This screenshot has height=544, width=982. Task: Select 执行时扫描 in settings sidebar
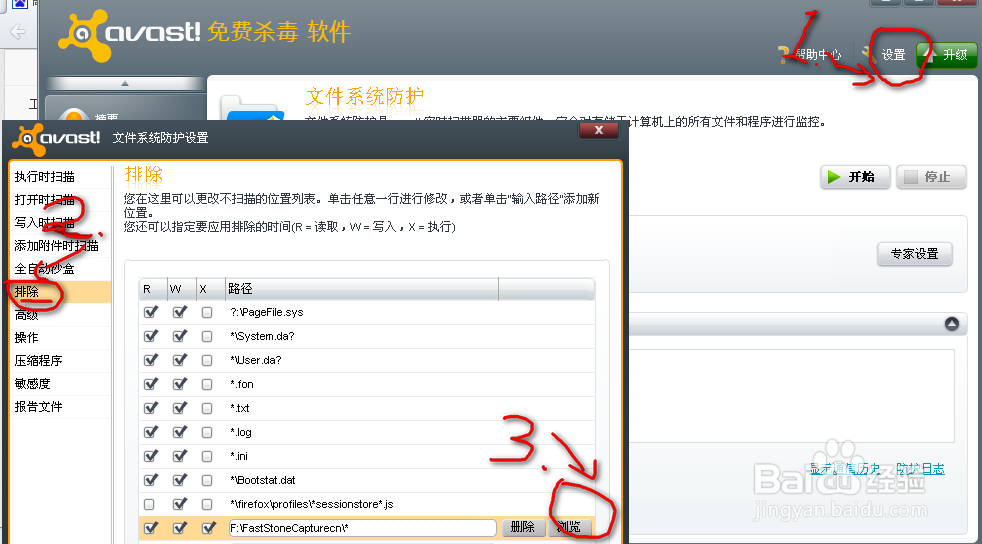click(44, 177)
